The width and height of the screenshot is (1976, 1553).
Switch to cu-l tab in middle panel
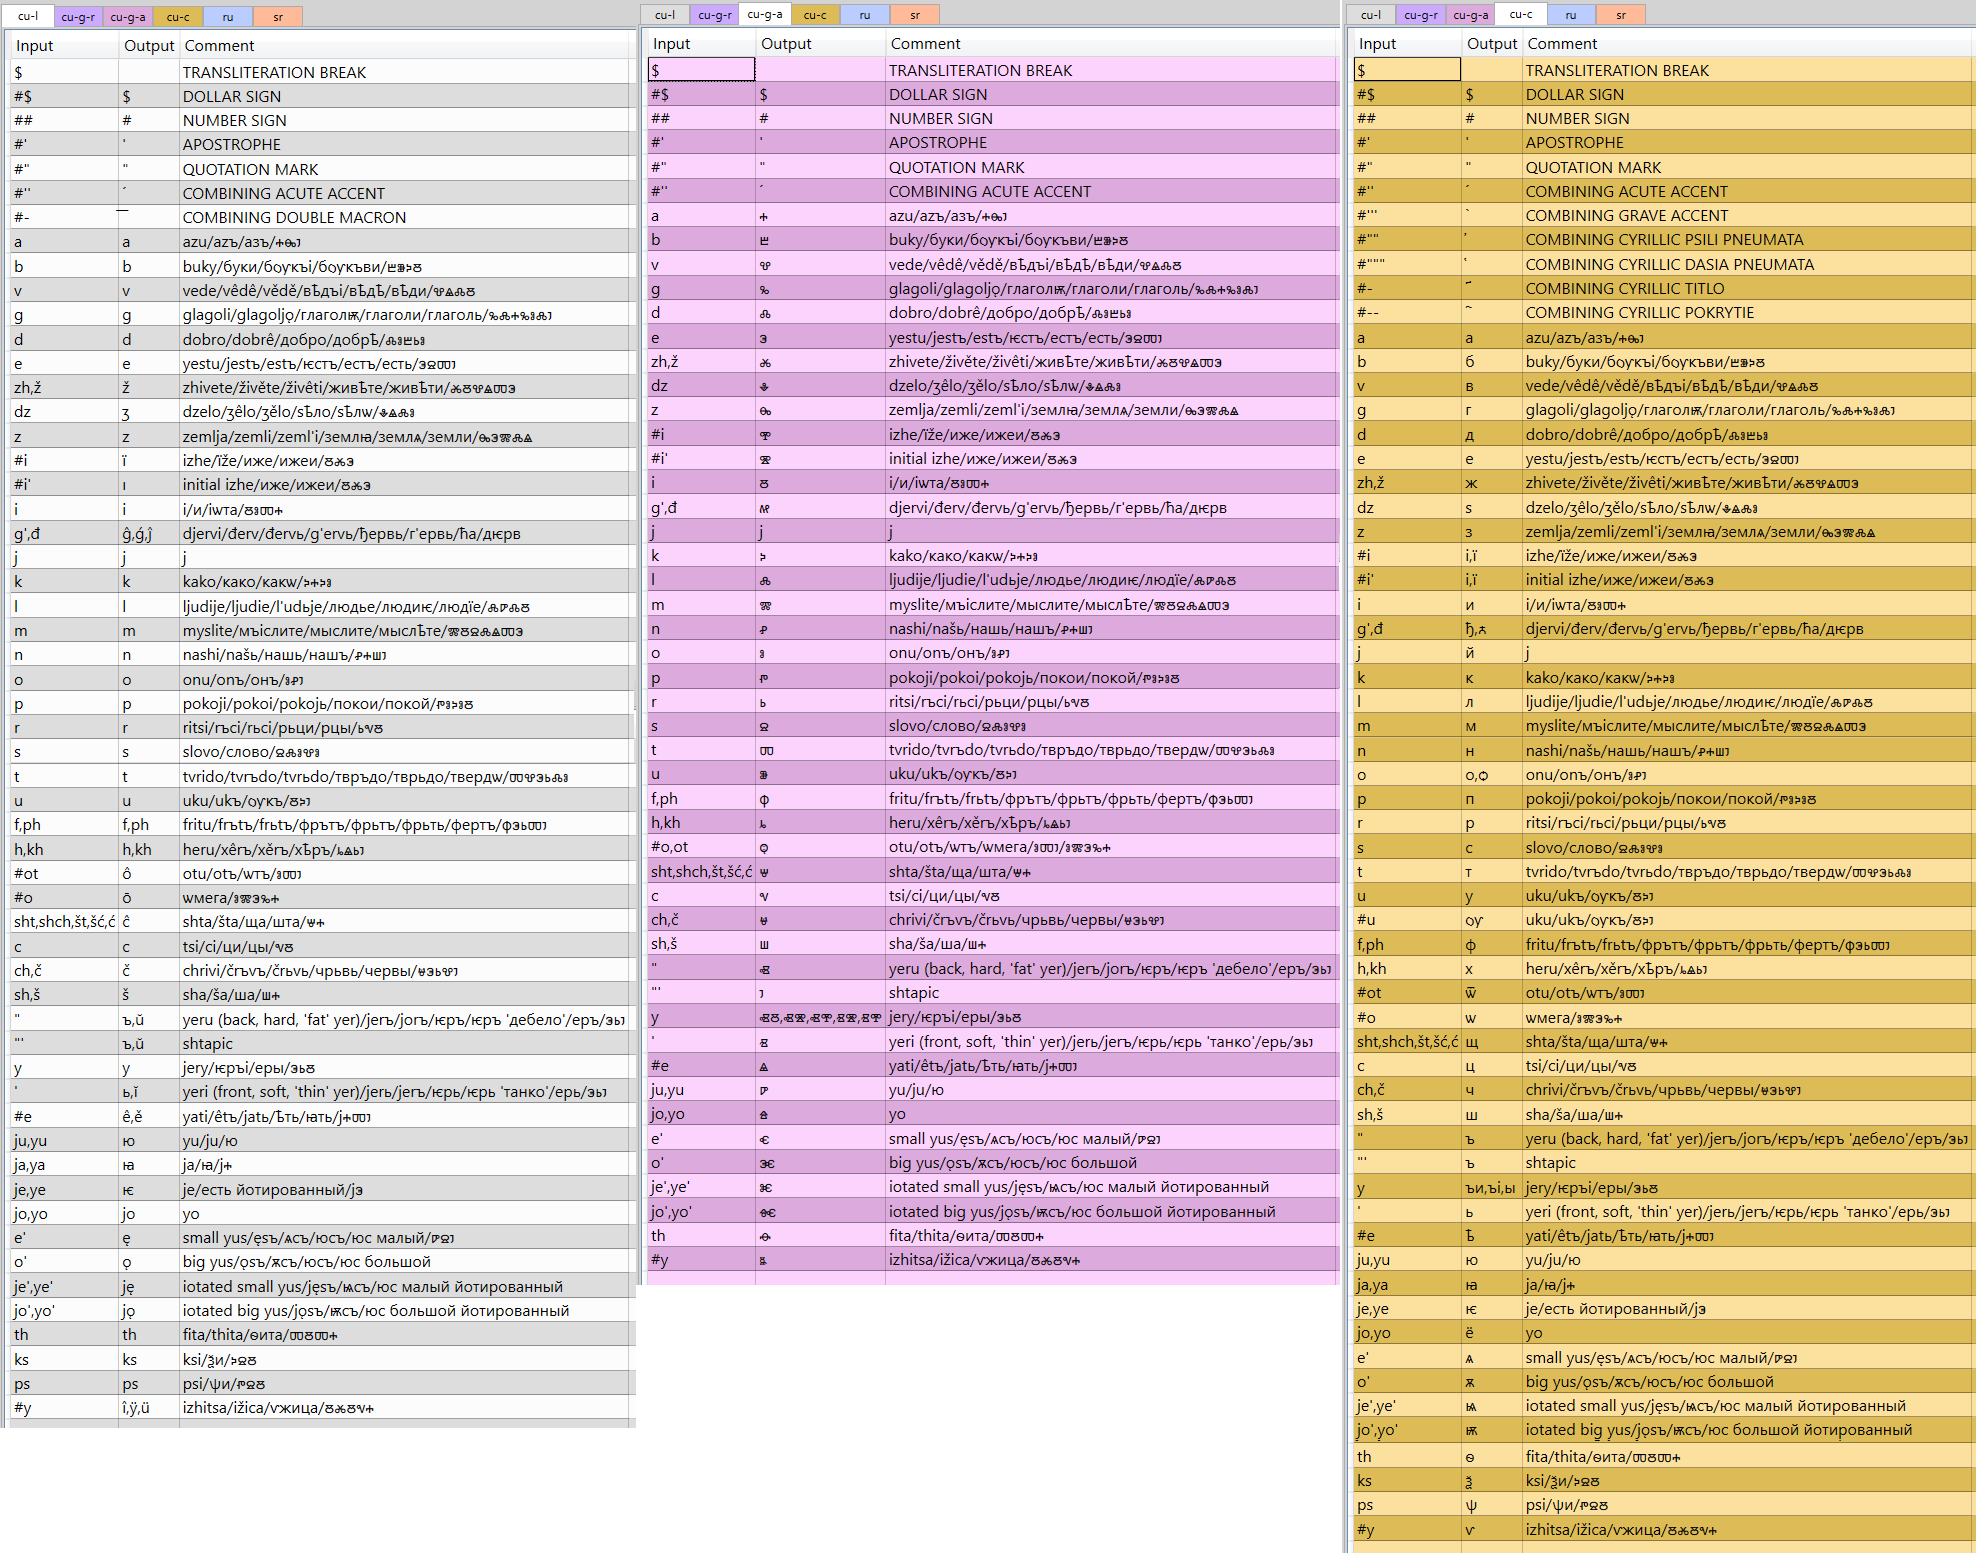pos(665,15)
